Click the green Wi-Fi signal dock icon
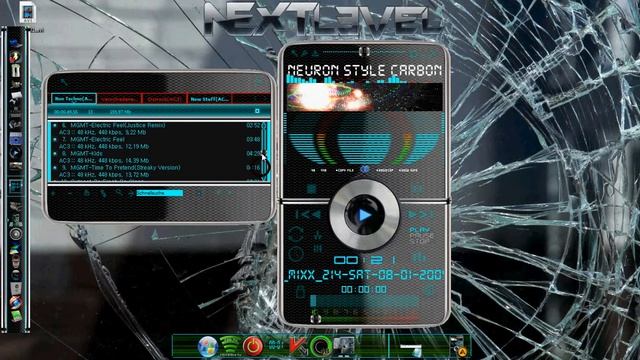Viewport: 640px width, 360px height. pyautogui.click(x=230, y=346)
